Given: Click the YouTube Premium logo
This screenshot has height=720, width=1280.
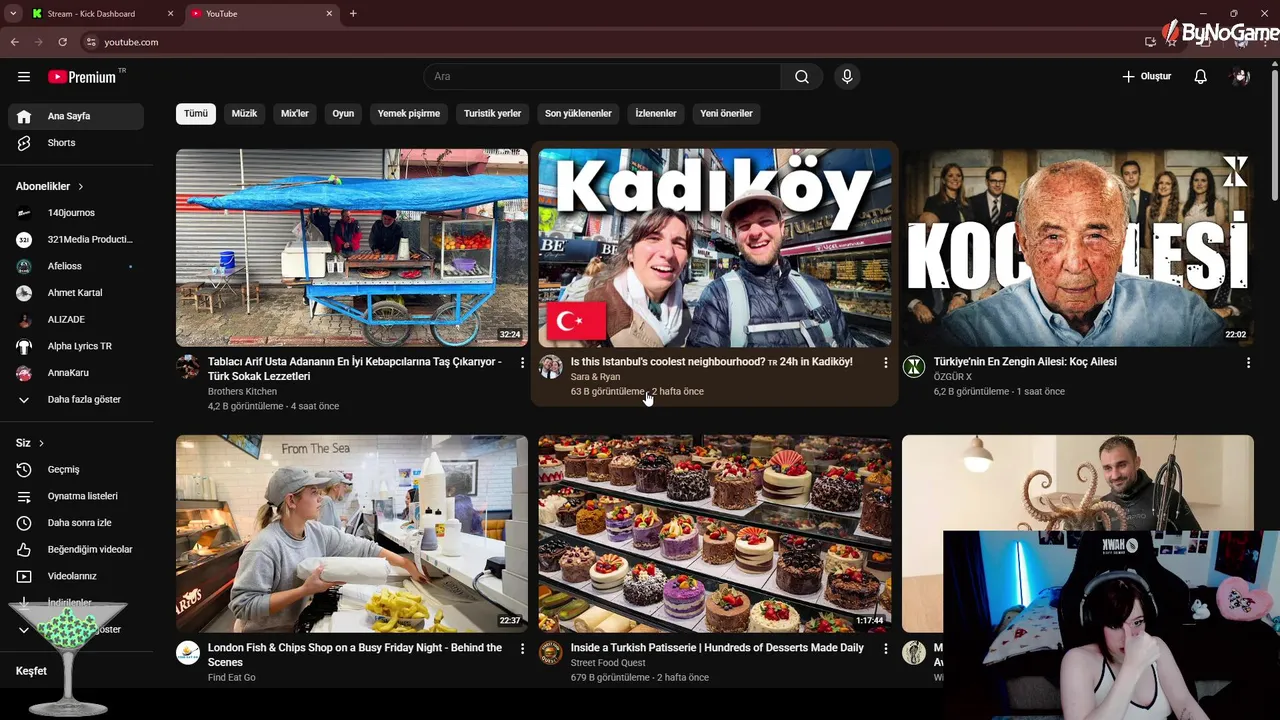Looking at the screenshot, I should click(82, 77).
